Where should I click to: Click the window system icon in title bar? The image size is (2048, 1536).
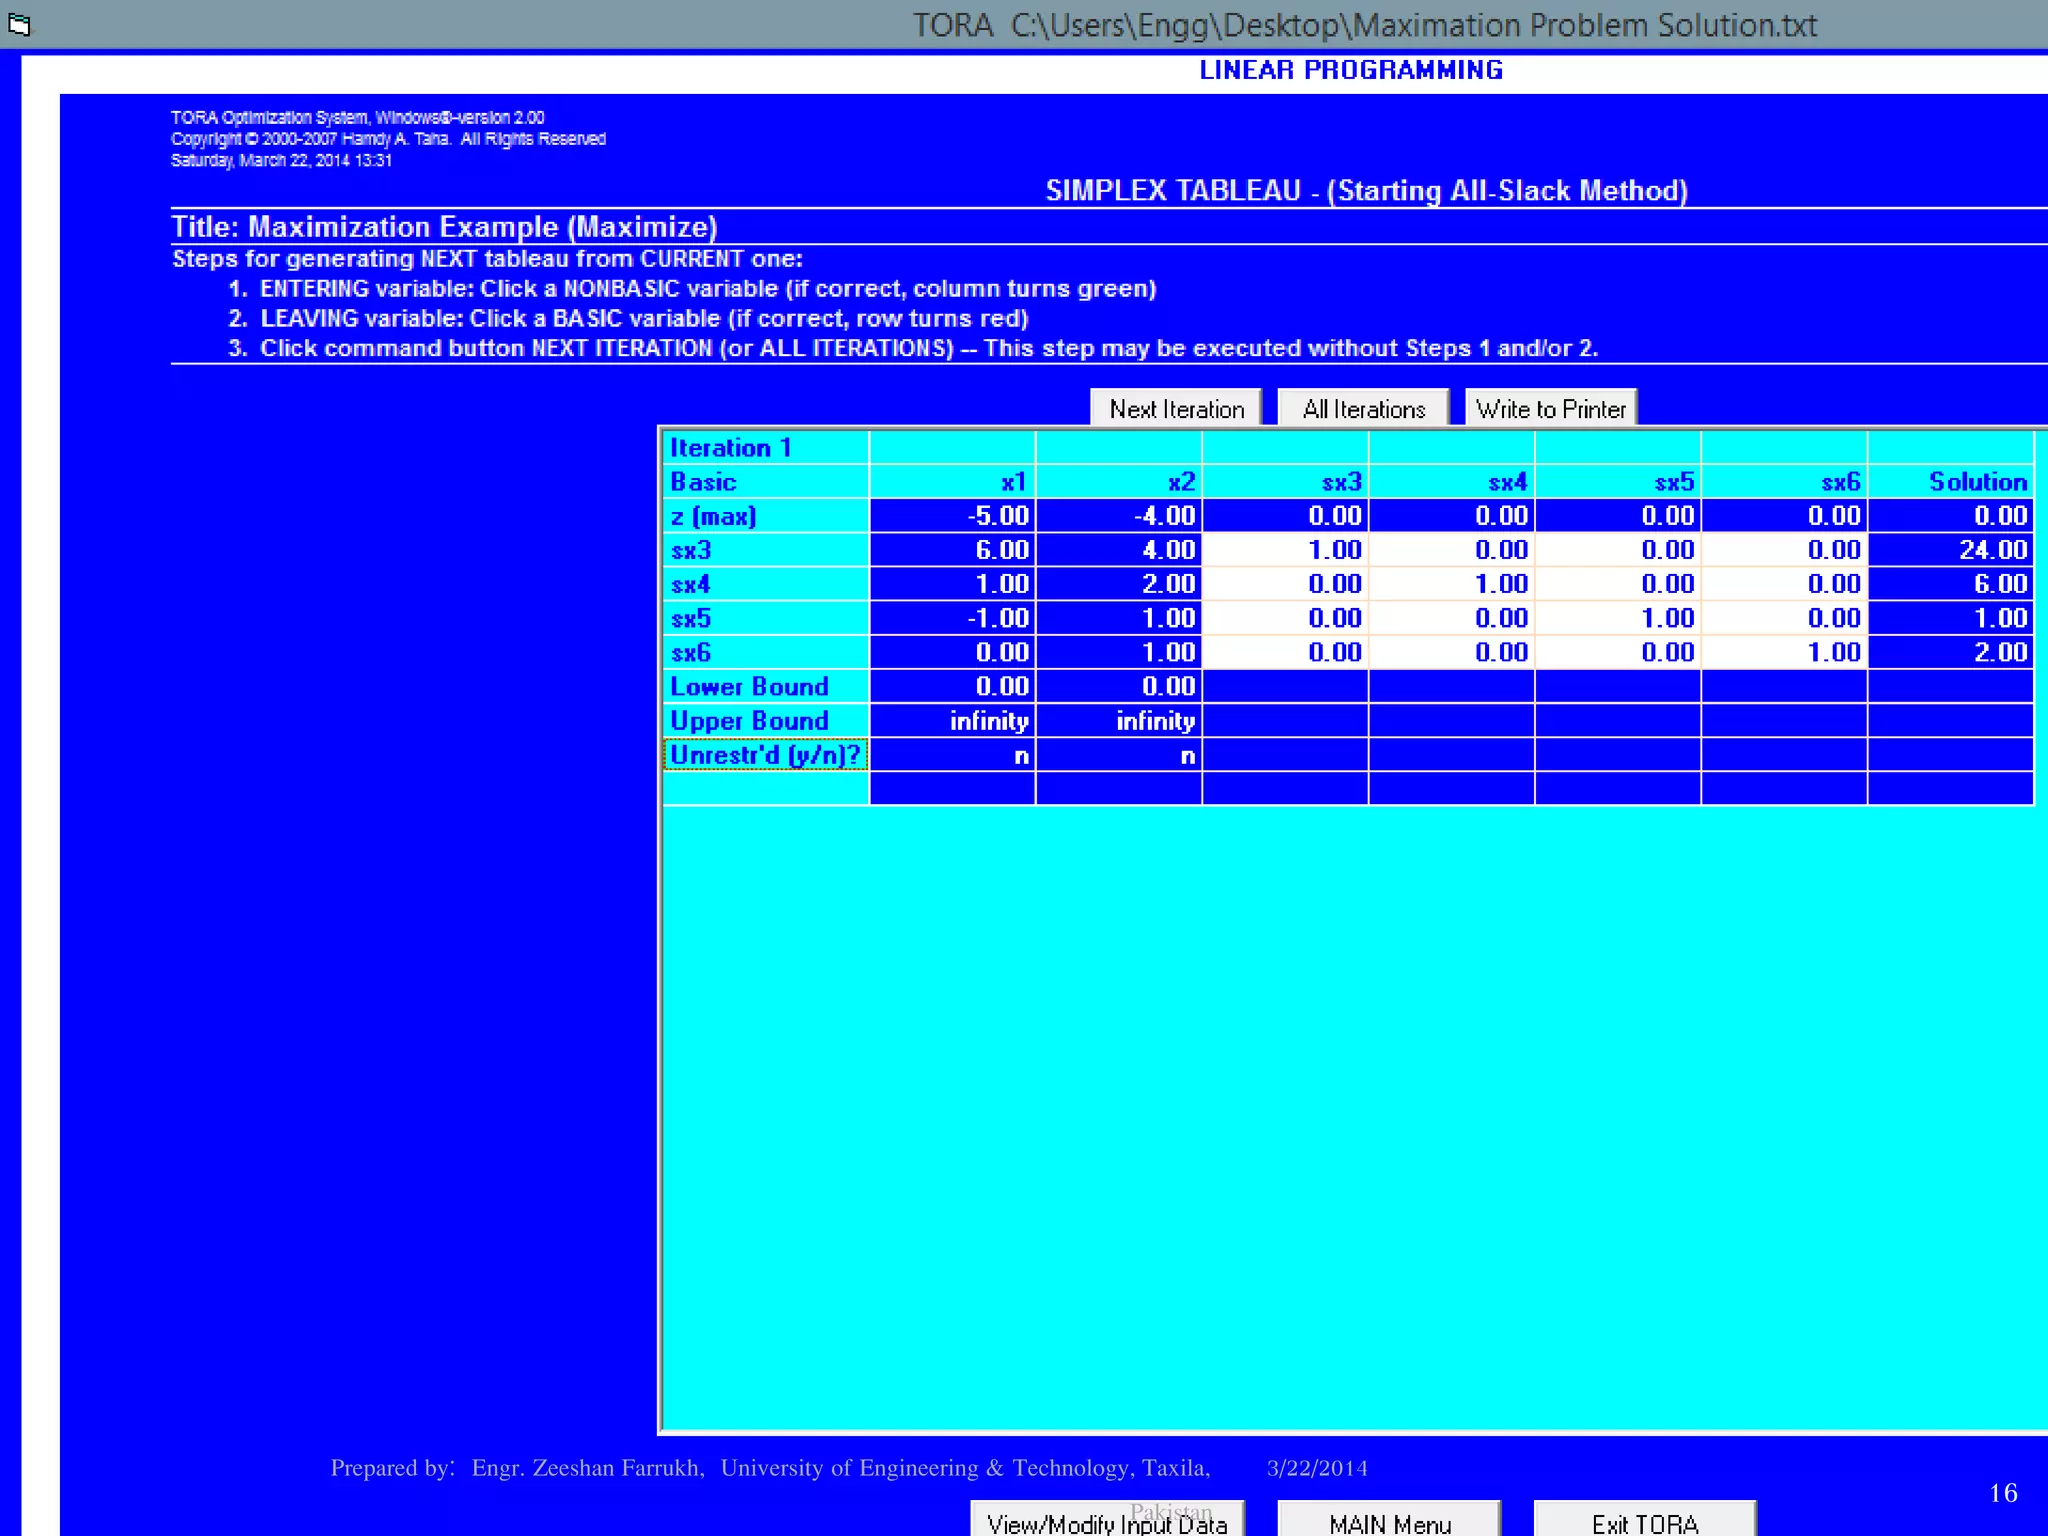(x=19, y=24)
